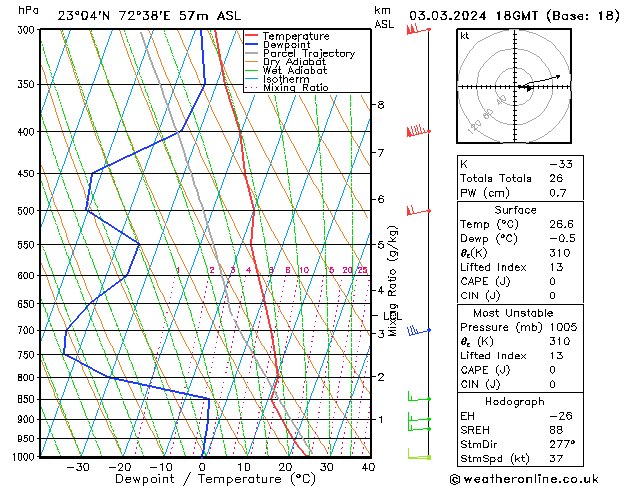This screenshot has width=629, height=486.
Task: Click the StmSpd (kt) value 37
Action: pos(556,458)
